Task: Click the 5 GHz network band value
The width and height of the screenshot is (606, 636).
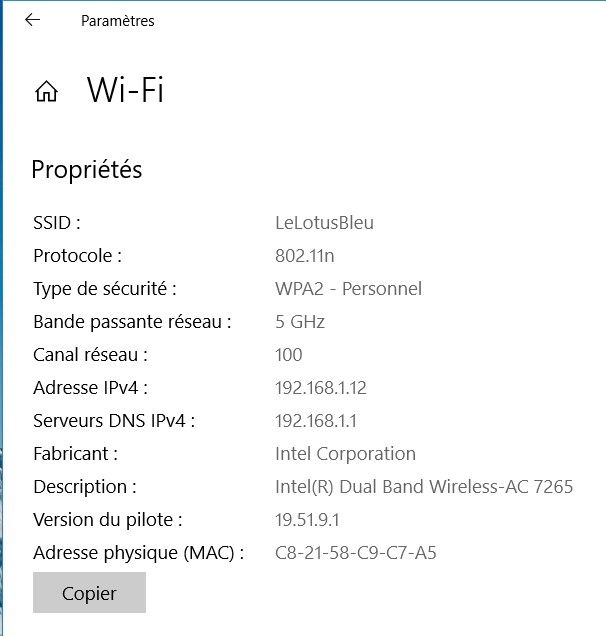Action: coord(300,321)
